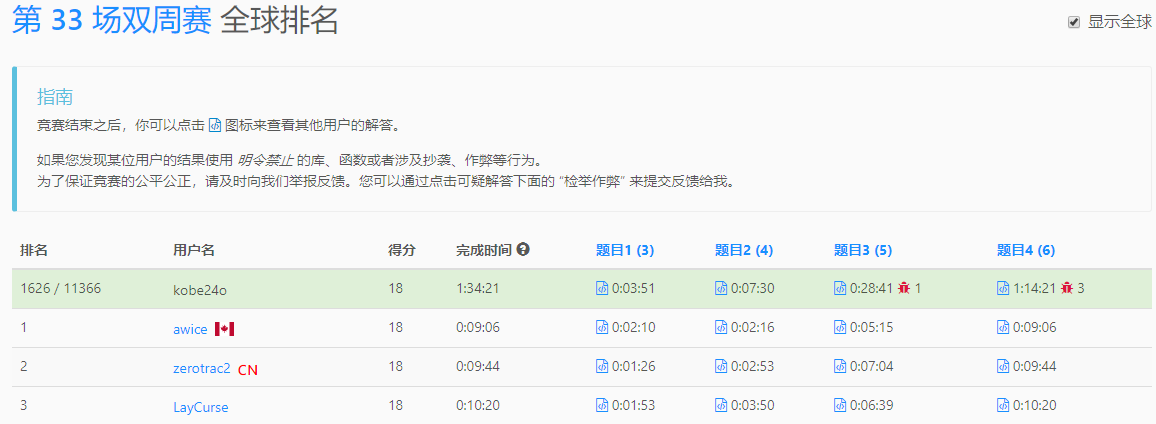View kobe24o's 题目3 solution code icon

click(840, 288)
